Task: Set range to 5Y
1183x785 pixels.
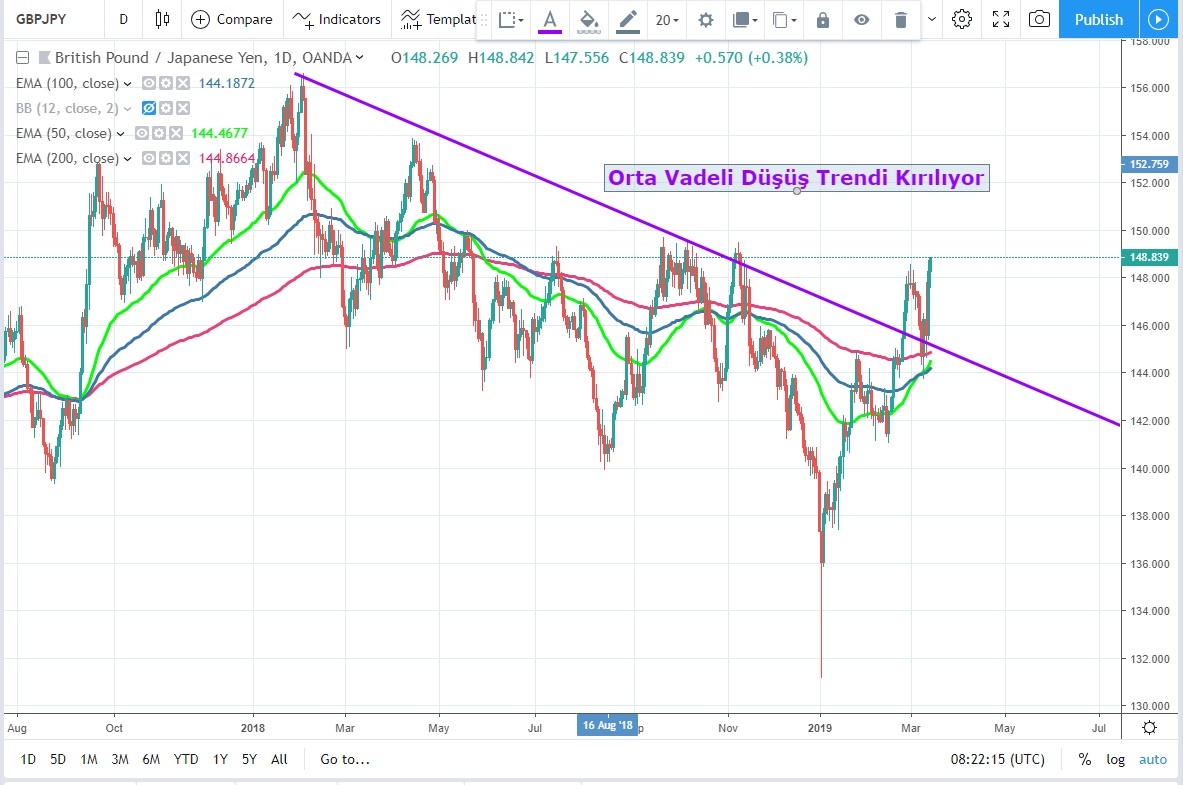Action: pos(250,759)
